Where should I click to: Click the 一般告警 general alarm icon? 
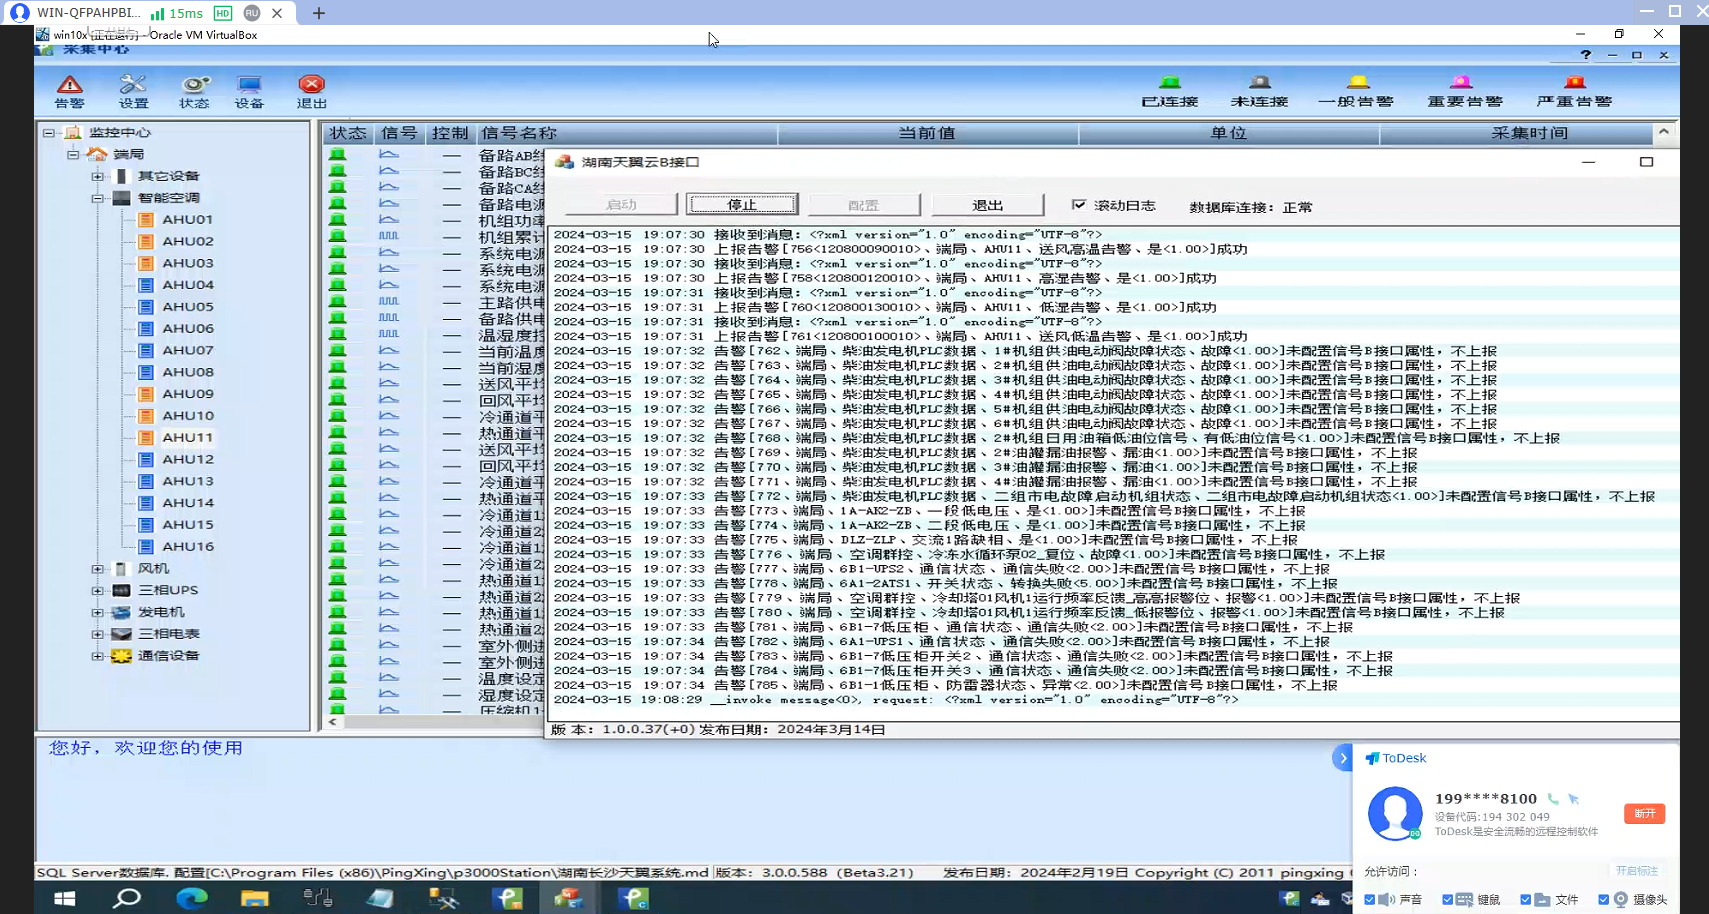click(1357, 82)
